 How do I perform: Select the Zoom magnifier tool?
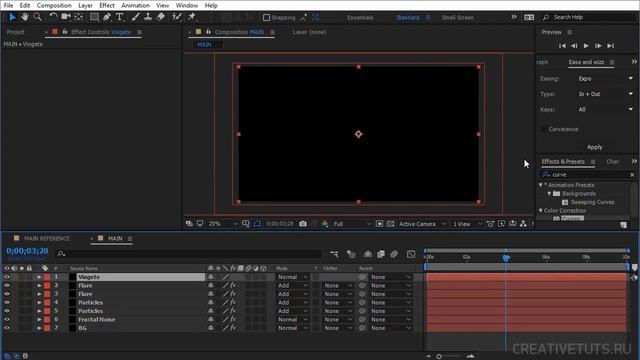coord(38,17)
